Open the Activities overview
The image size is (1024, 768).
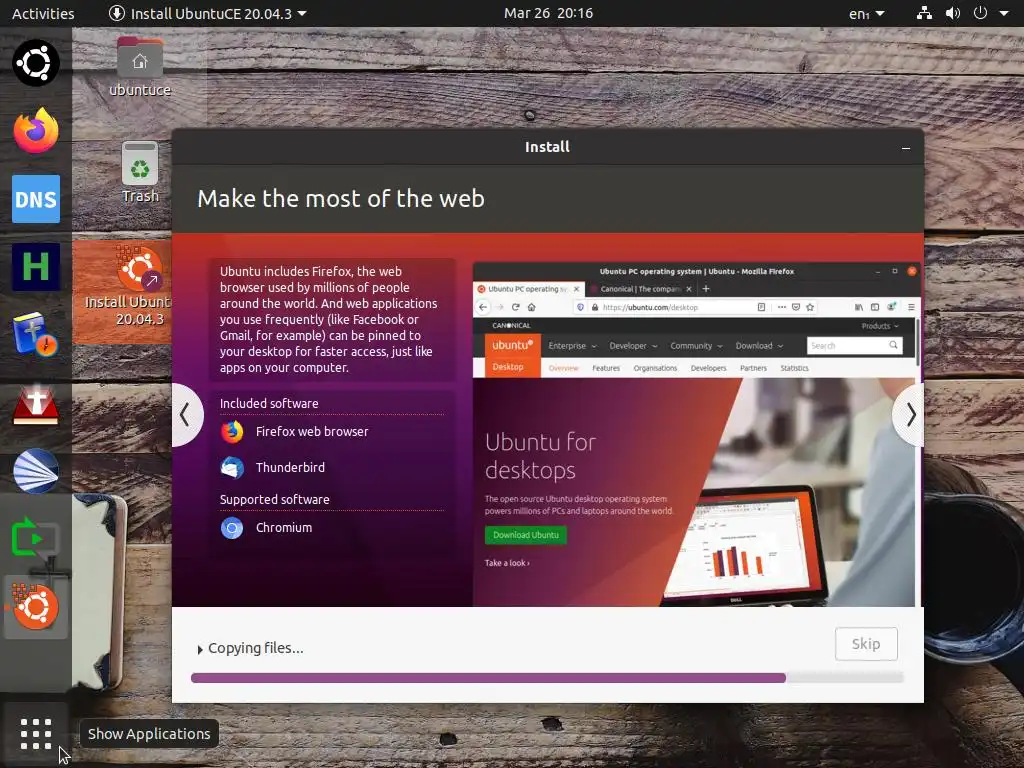(43, 13)
